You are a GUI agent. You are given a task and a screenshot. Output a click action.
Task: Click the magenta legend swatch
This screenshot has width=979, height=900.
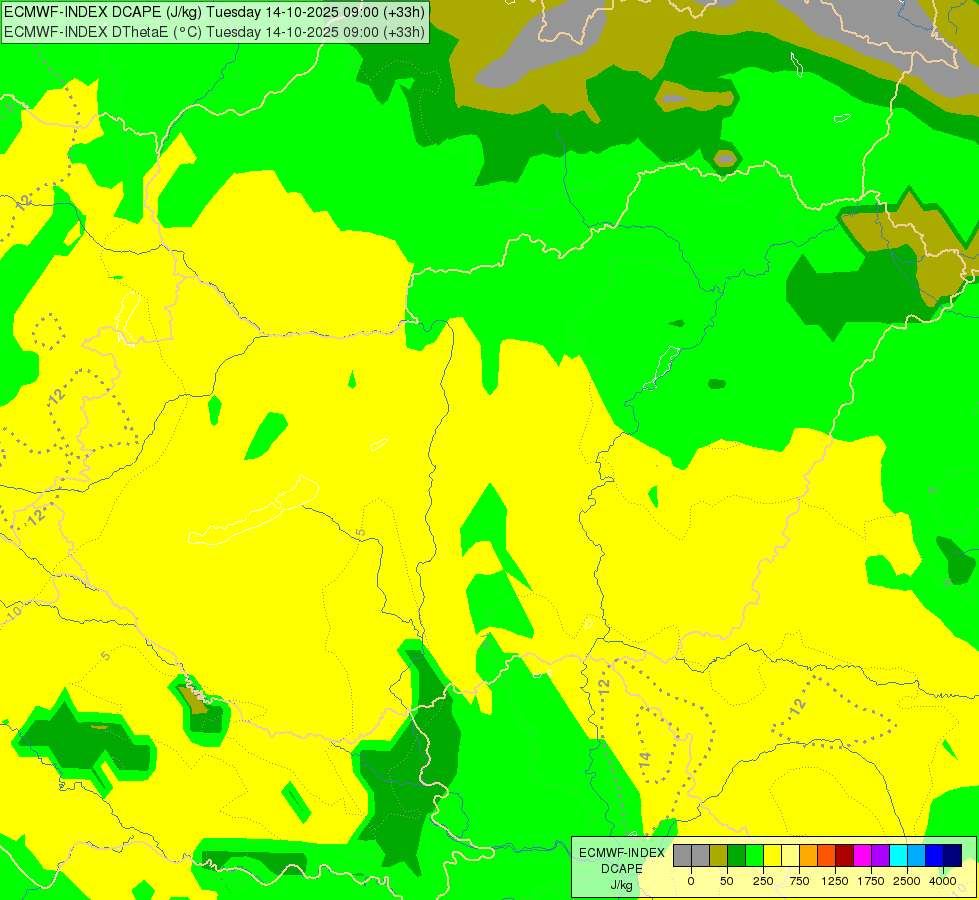pyautogui.click(x=863, y=856)
